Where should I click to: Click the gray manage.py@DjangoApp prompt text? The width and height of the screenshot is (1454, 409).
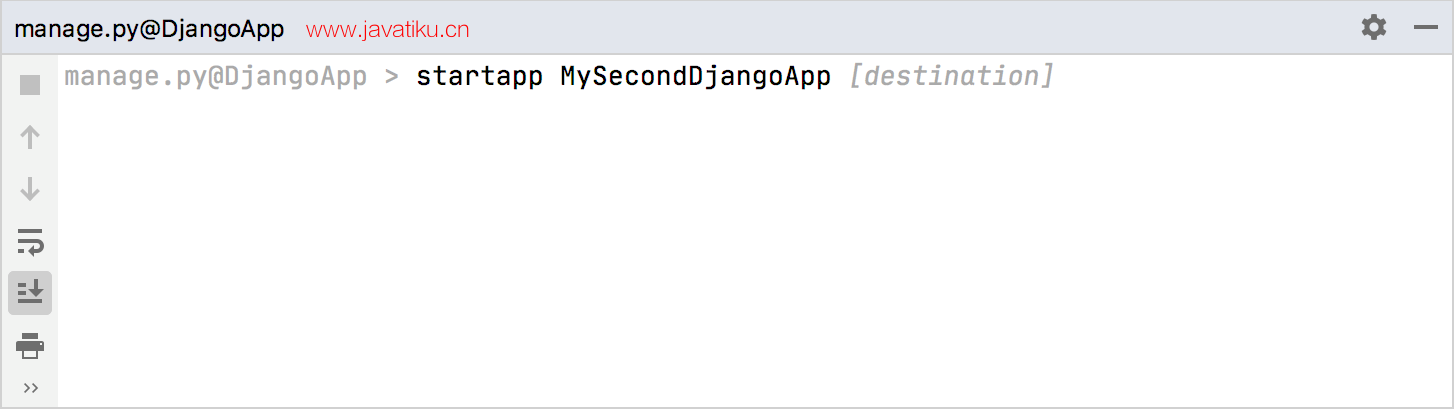pos(216,77)
